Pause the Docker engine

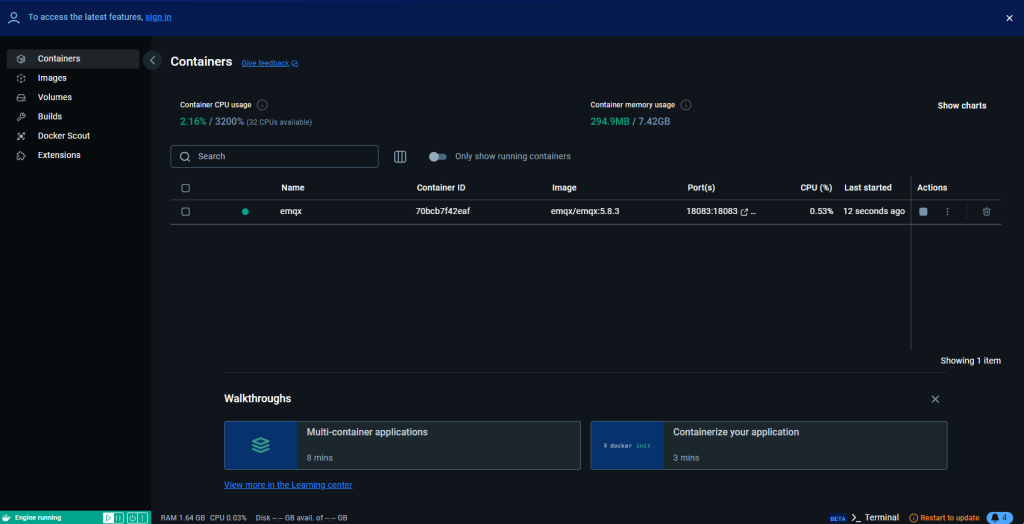pos(118,517)
